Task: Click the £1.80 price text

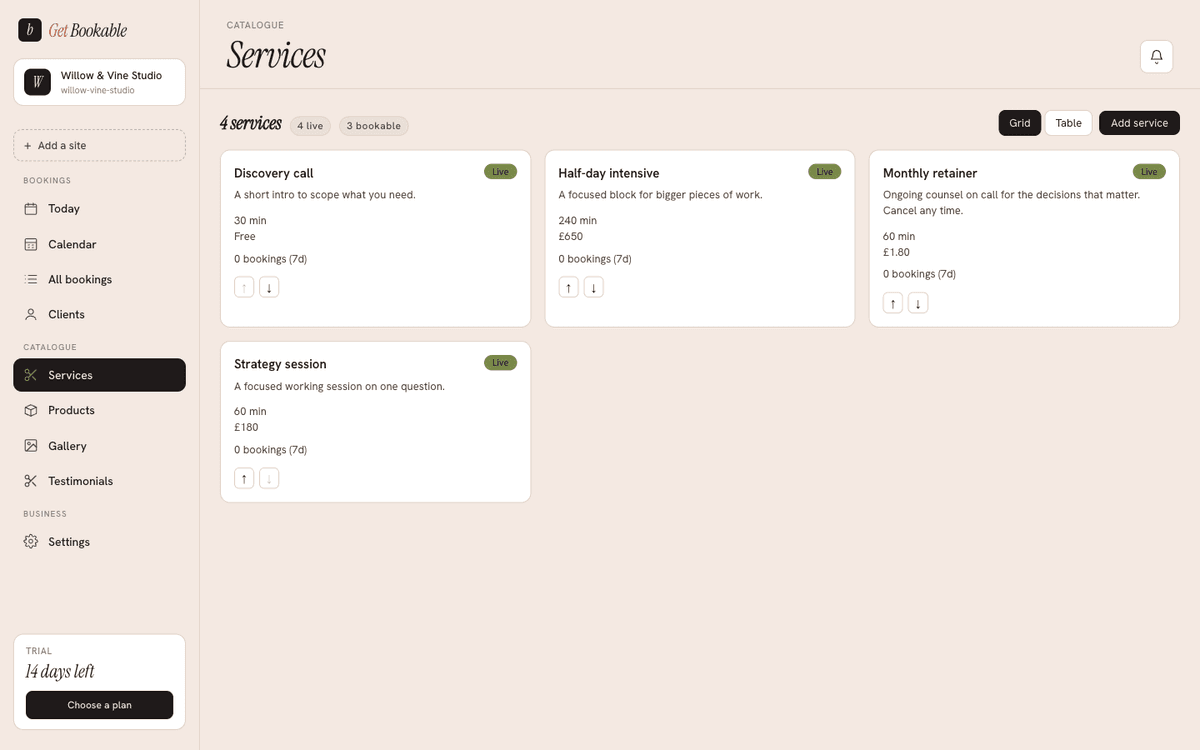Action: tap(897, 252)
